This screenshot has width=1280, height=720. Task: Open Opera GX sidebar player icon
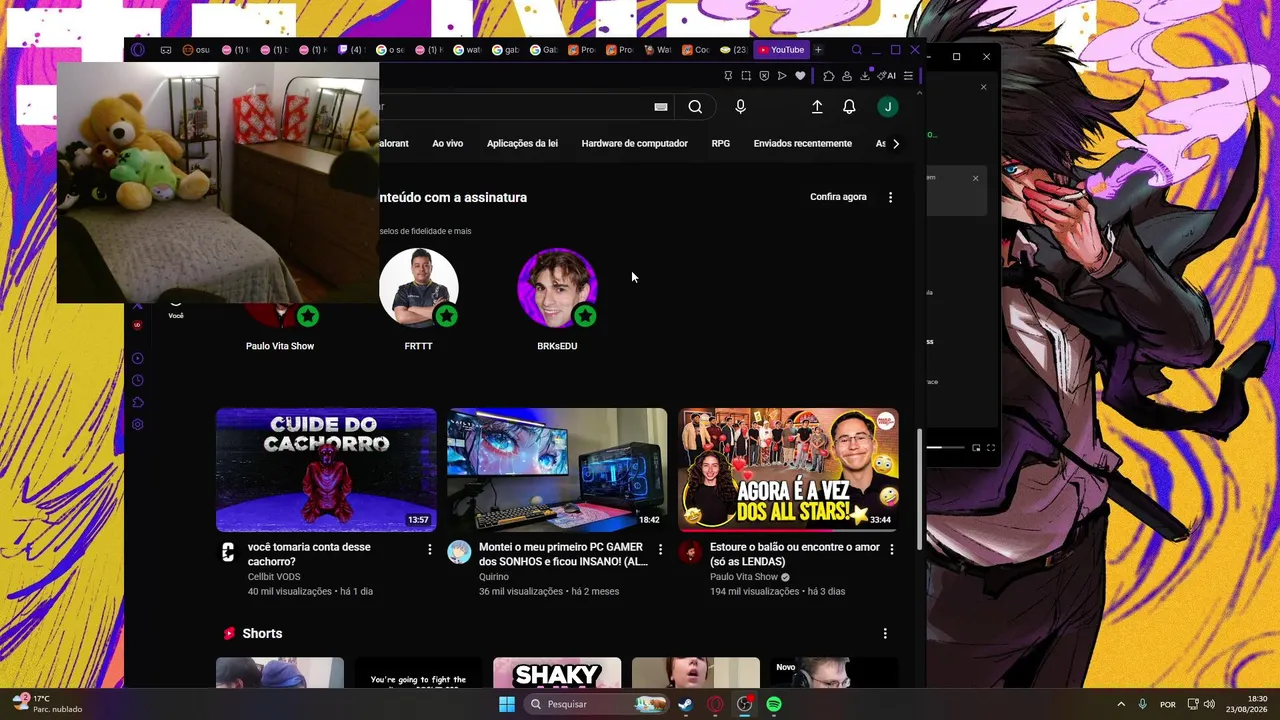(x=138, y=358)
